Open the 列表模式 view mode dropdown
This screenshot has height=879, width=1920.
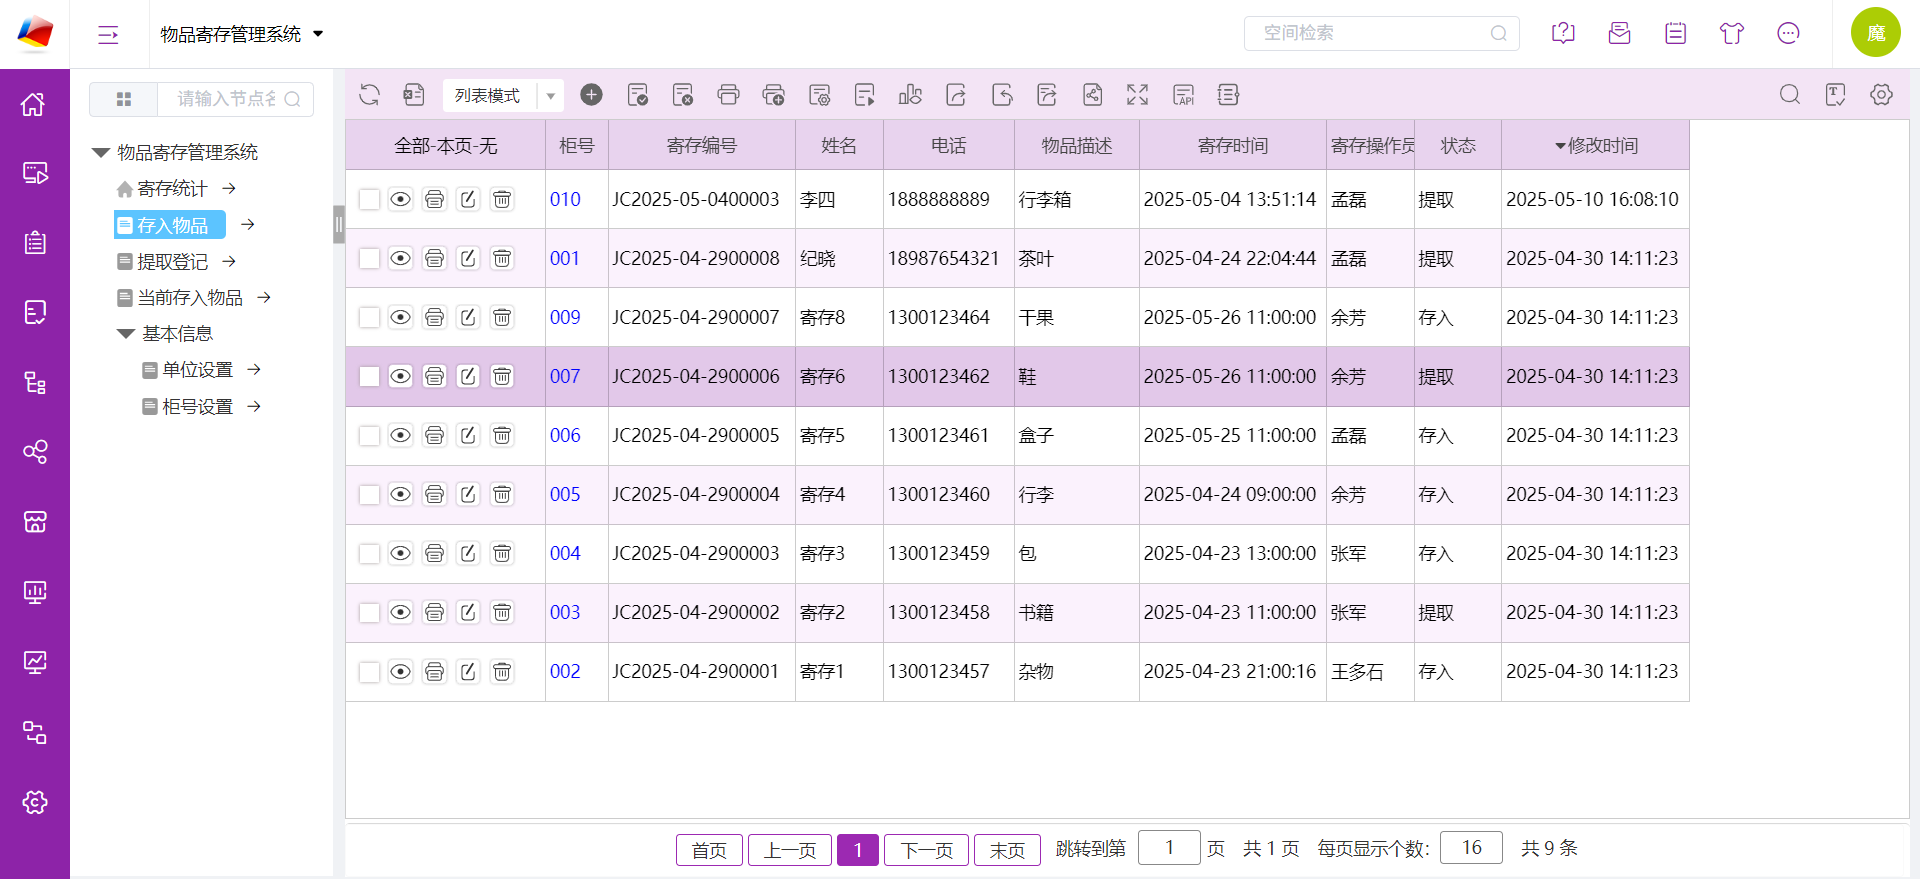pos(503,95)
